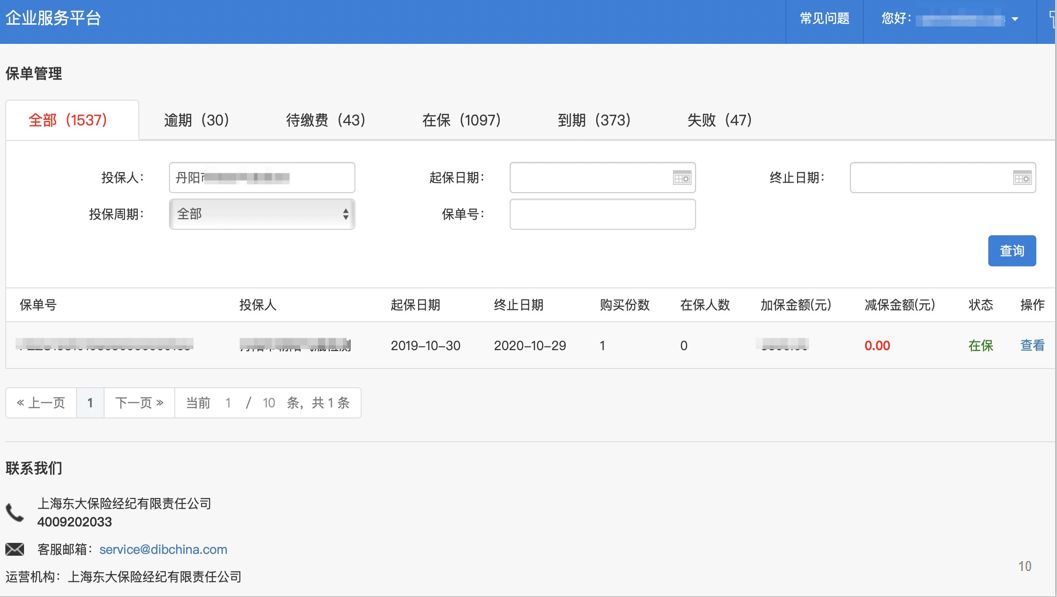The image size is (1057, 597).
Task: Open the 终止日期 calendar picker icon
Action: [x=1022, y=178]
